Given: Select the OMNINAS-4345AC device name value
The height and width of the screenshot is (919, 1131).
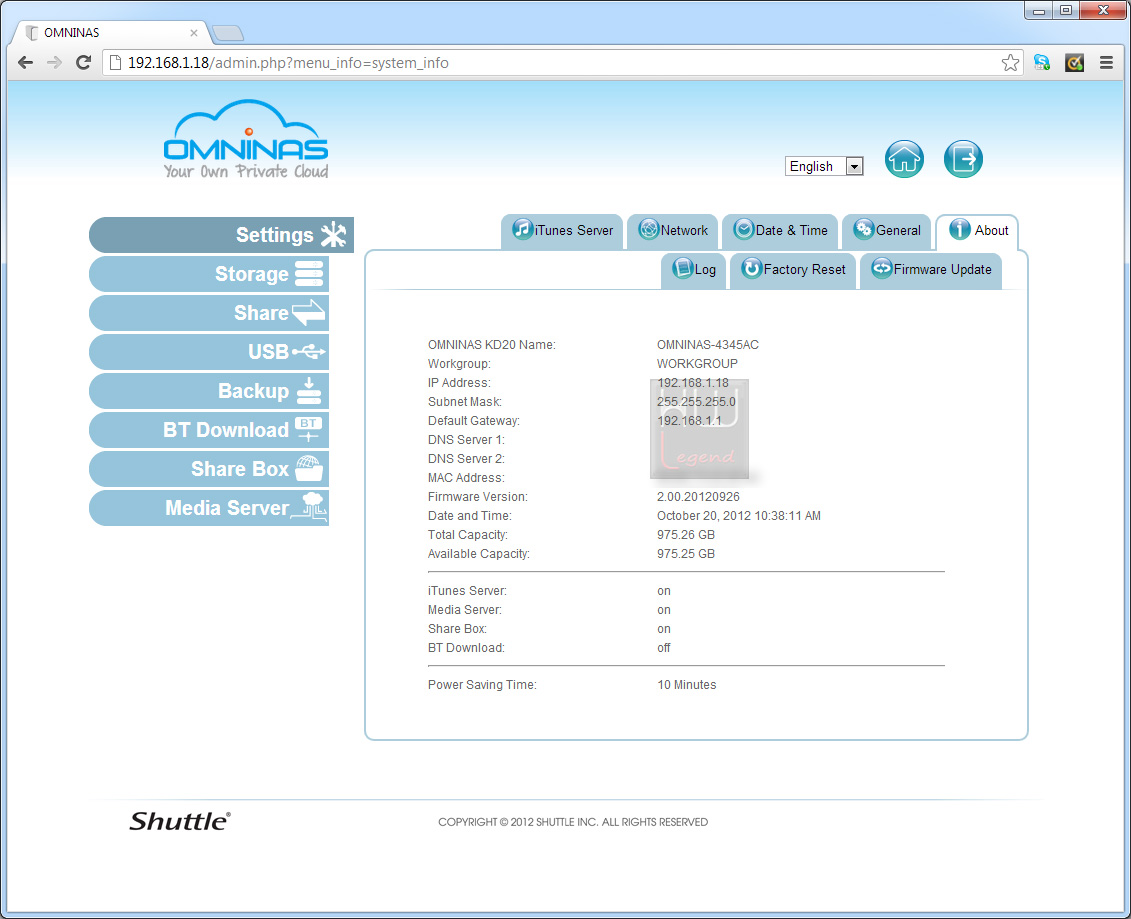Looking at the screenshot, I should 708,345.
